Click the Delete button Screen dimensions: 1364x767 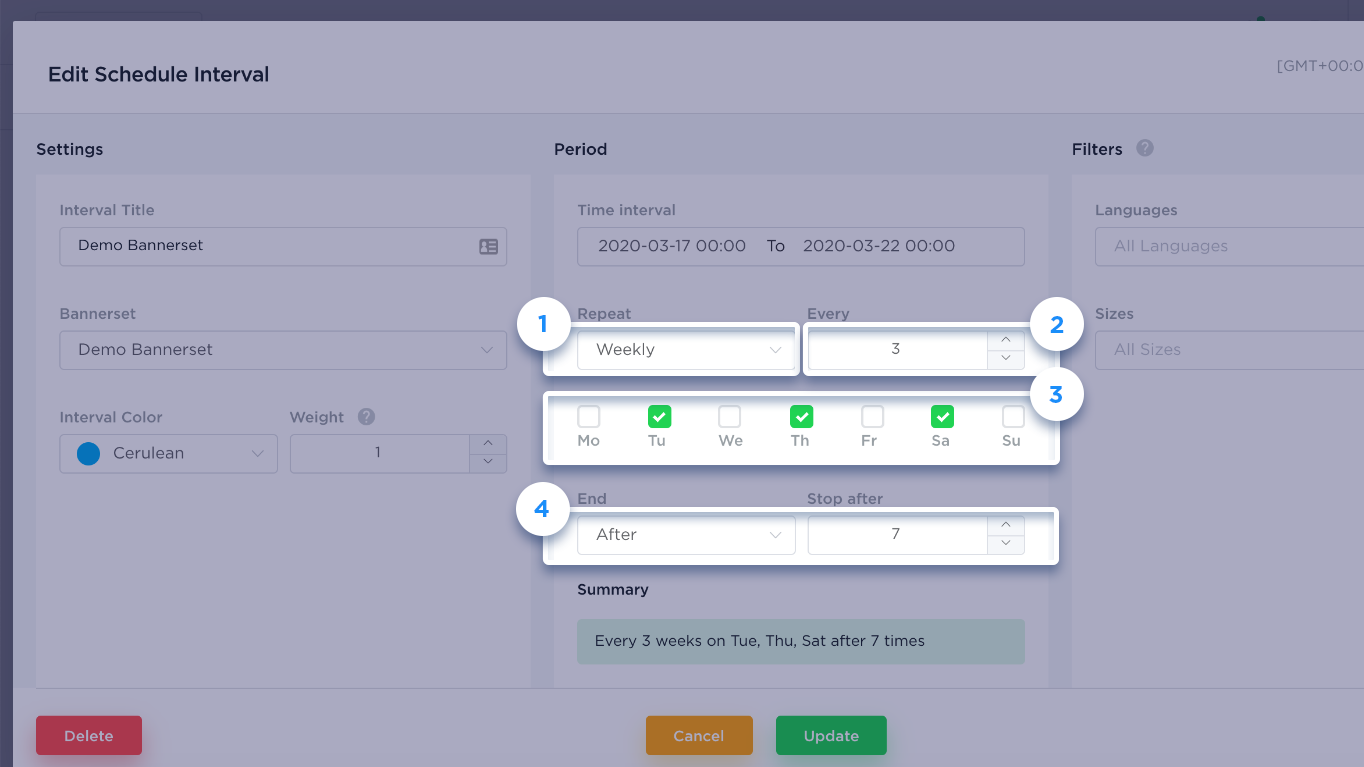(x=89, y=736)
